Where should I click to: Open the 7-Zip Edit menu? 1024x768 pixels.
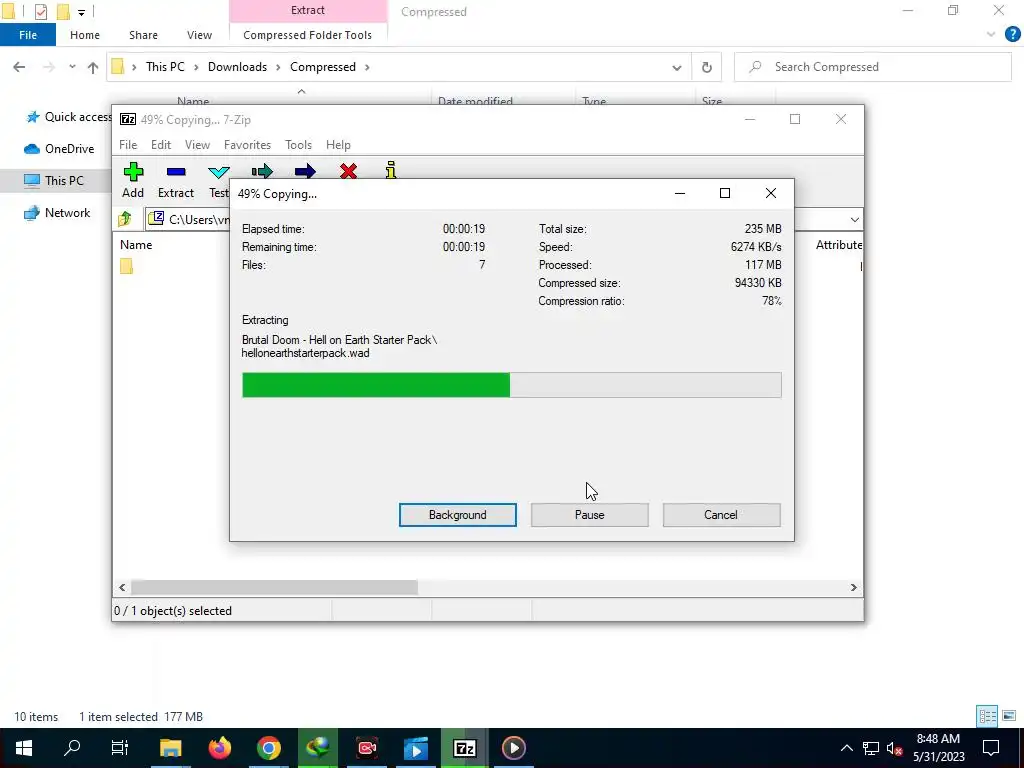tap(161, 145)
